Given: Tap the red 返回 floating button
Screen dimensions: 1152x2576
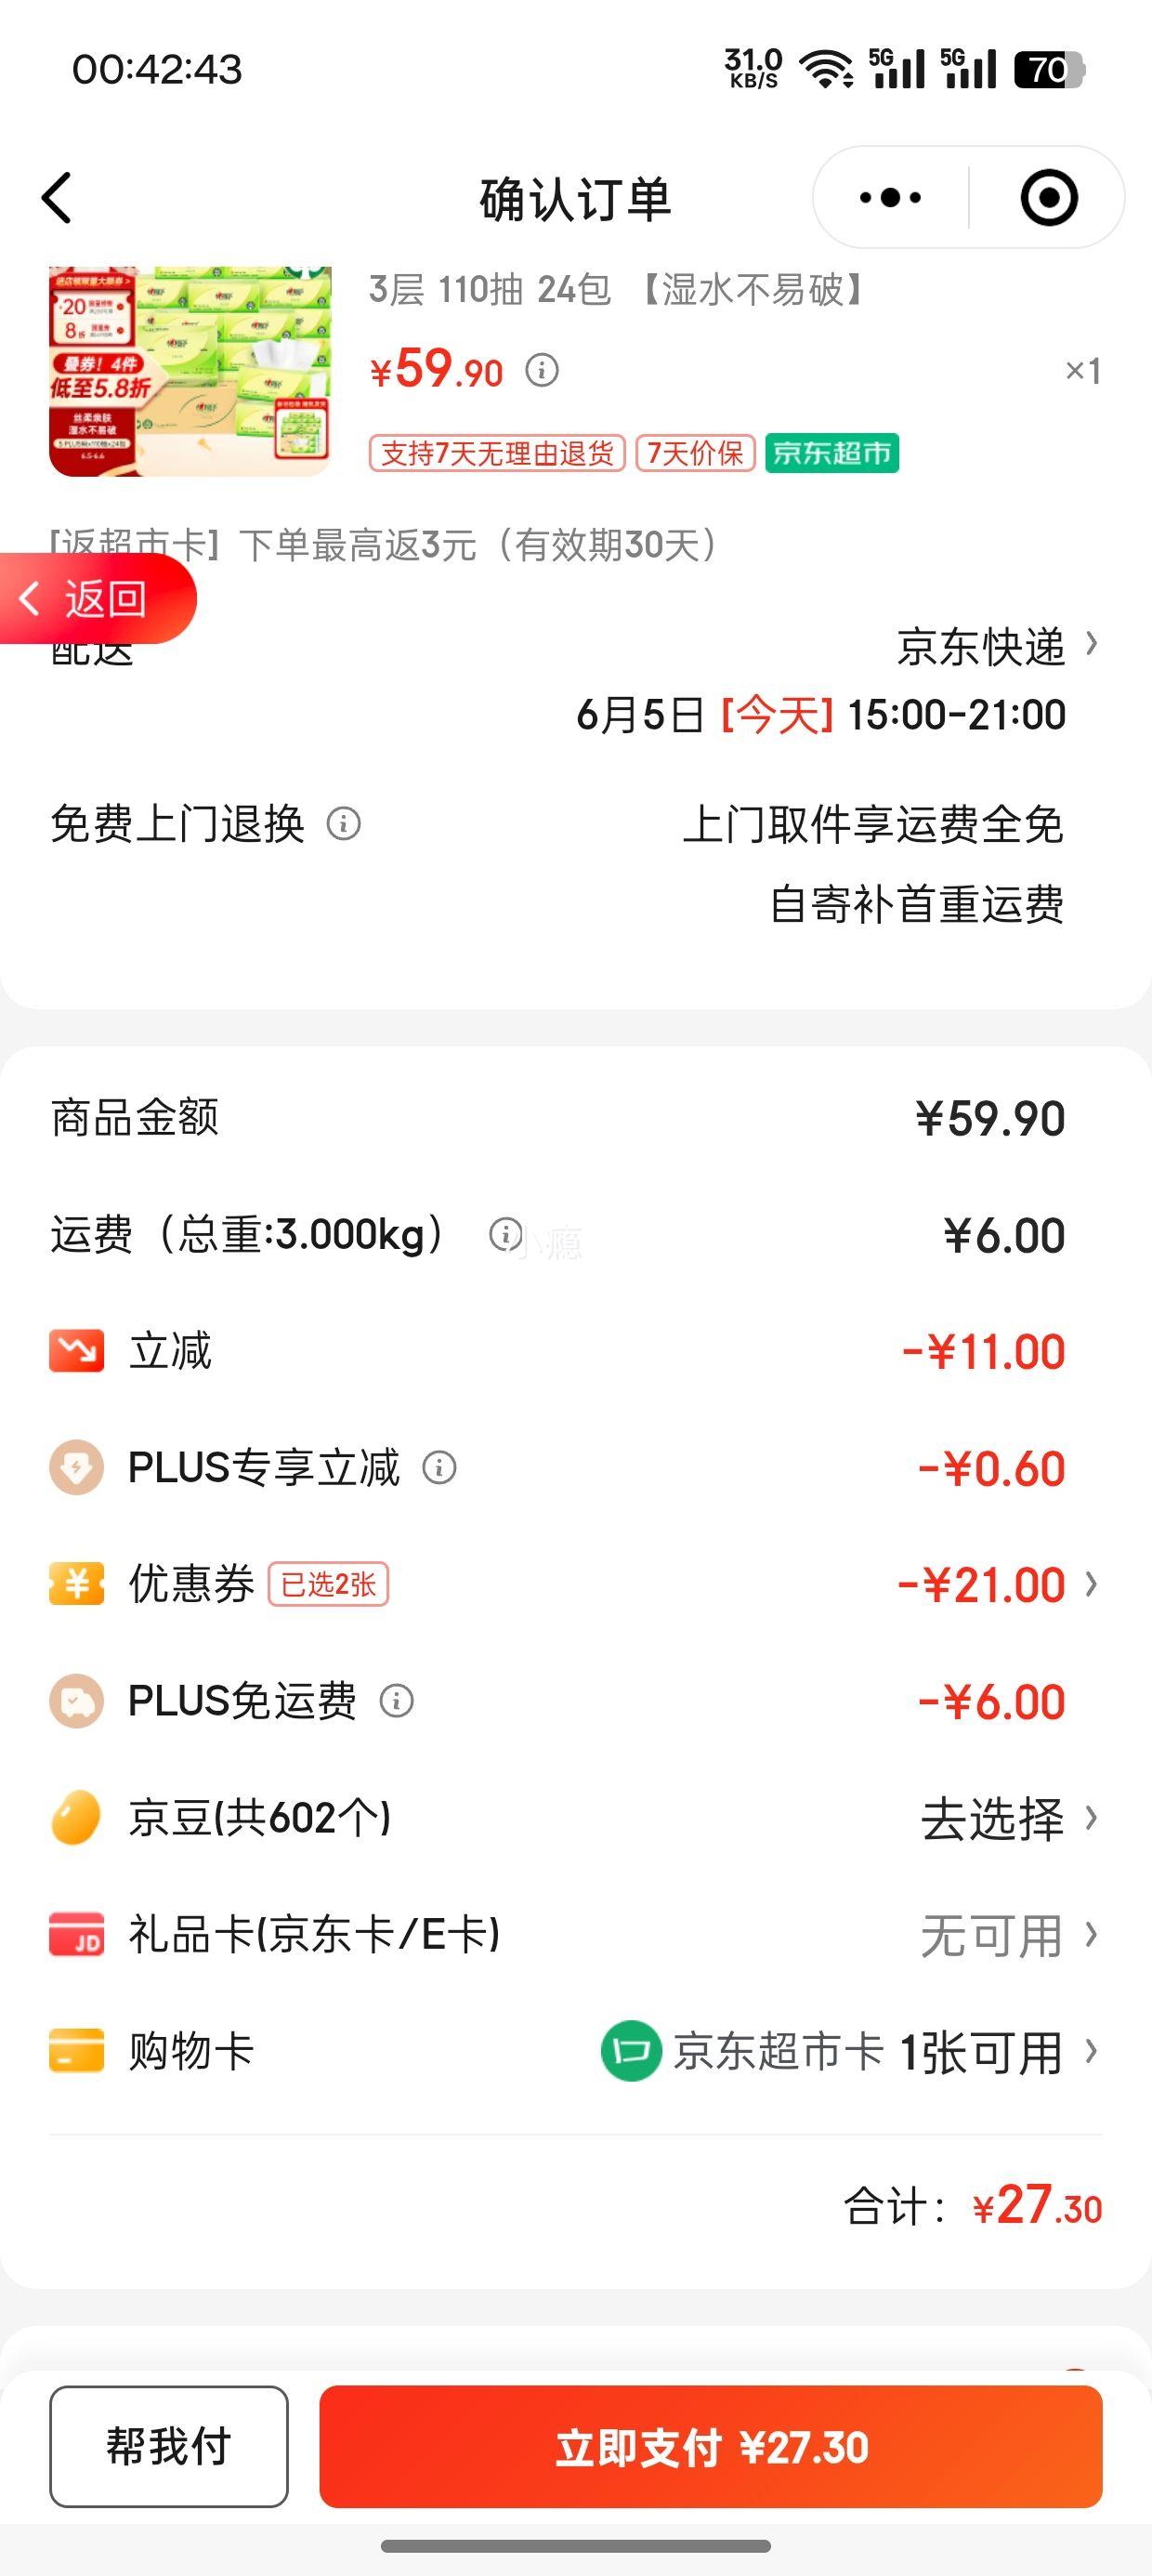Looking at the screenshot, I should 97,598.
